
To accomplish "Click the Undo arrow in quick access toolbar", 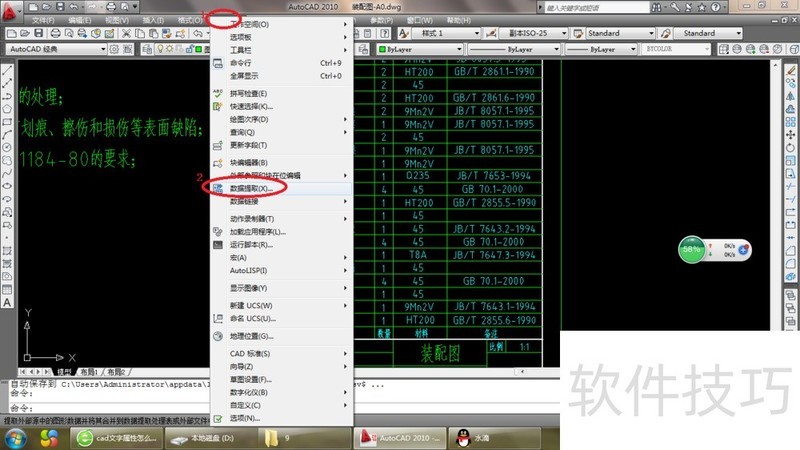I will tap(74, 7).
